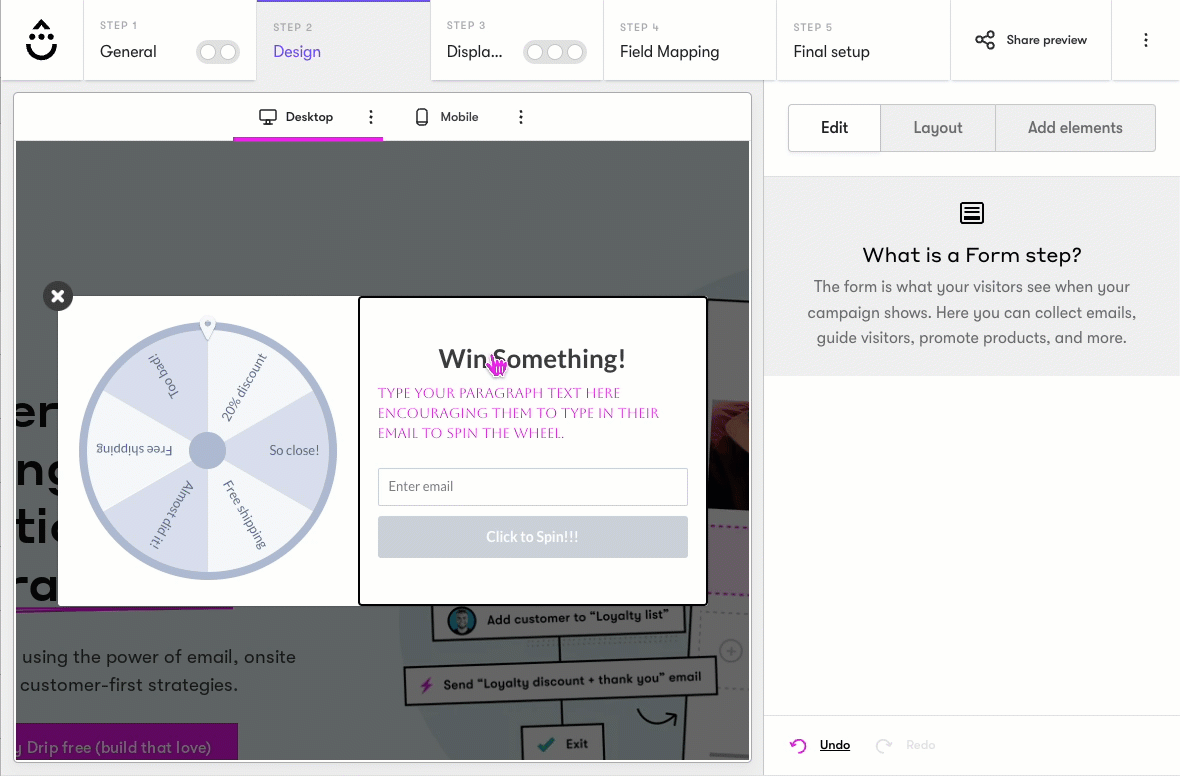Image resolution: width=1180 pixels, height=776 pixels.
Task: Click the plus circle icon in background page
Action: click(x=731, y=651)
